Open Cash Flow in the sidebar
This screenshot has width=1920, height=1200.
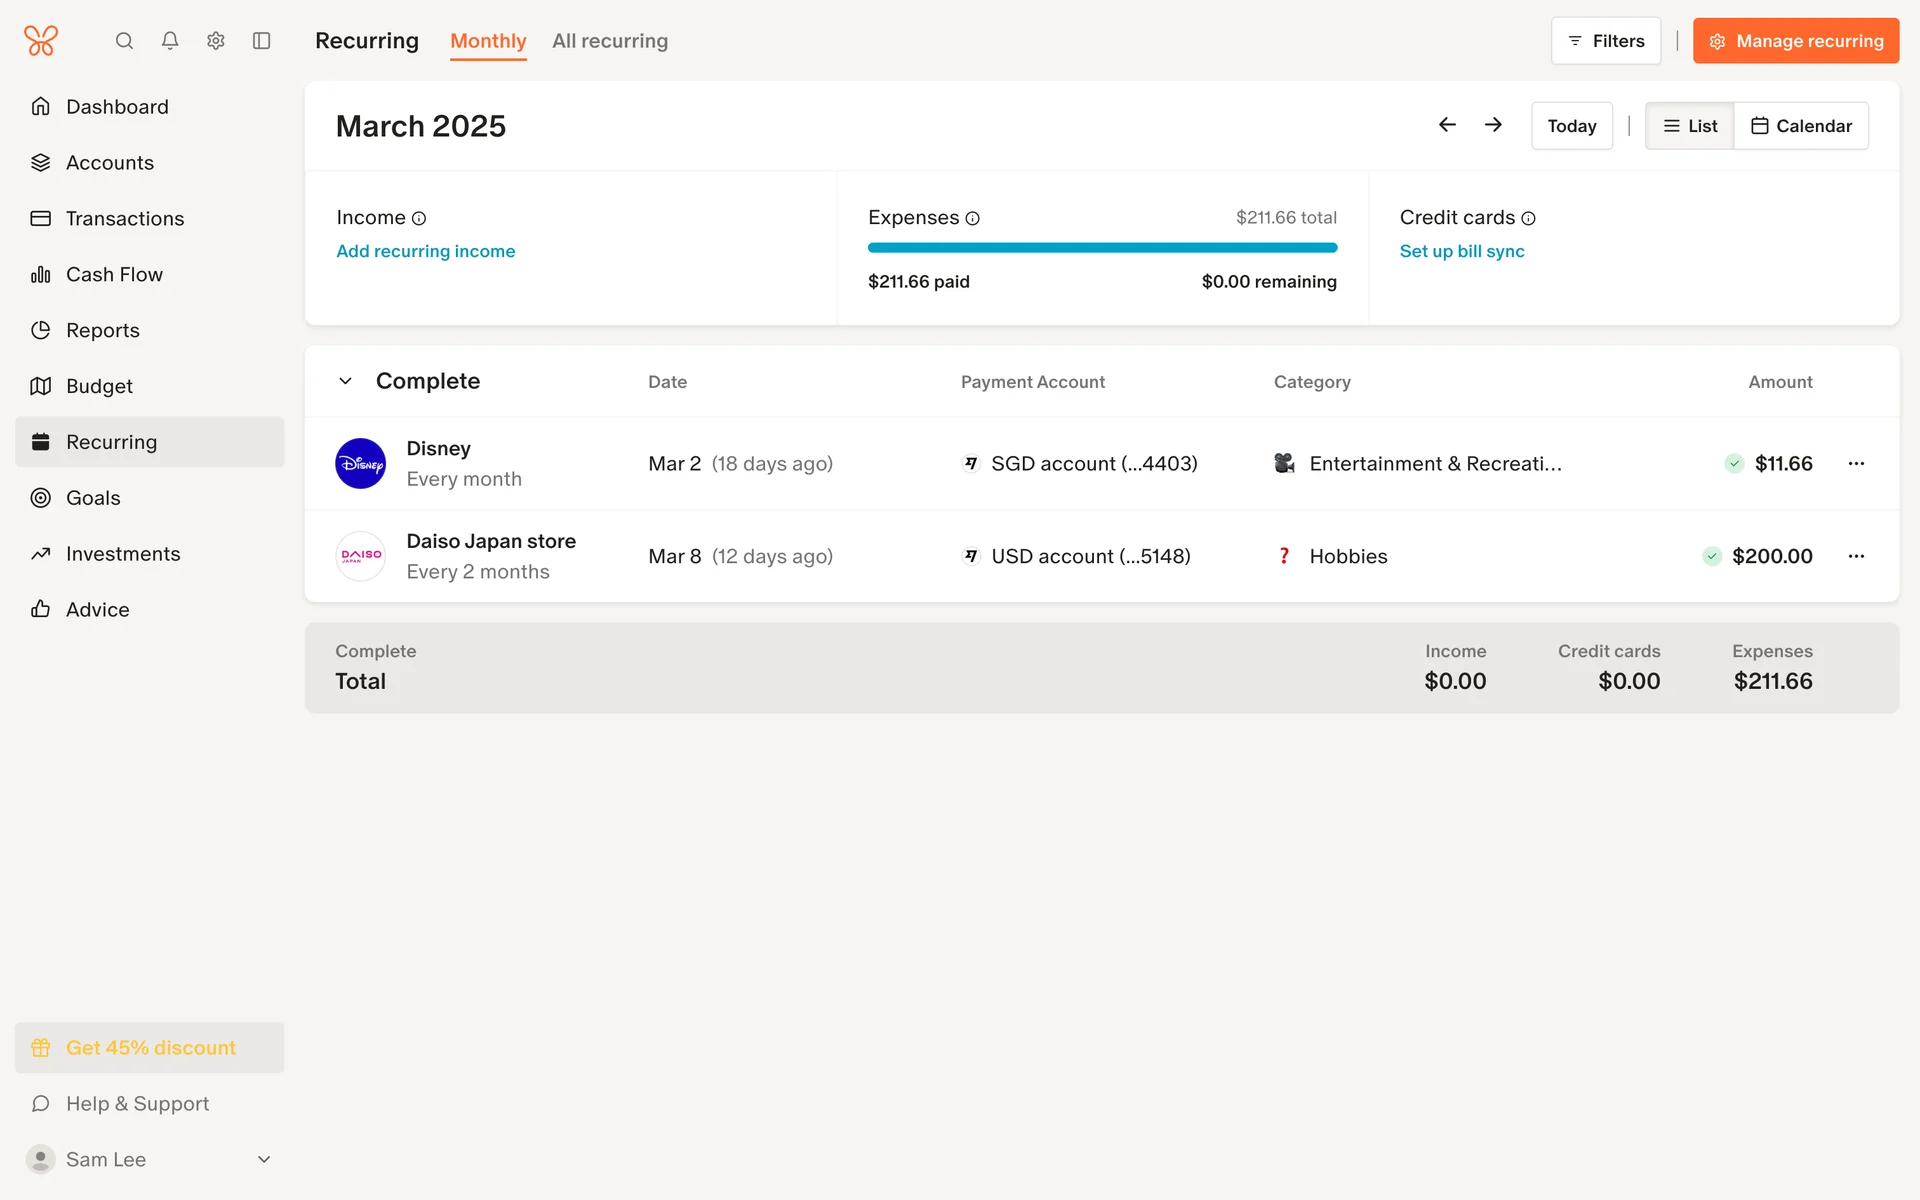(x=114, y=274)
